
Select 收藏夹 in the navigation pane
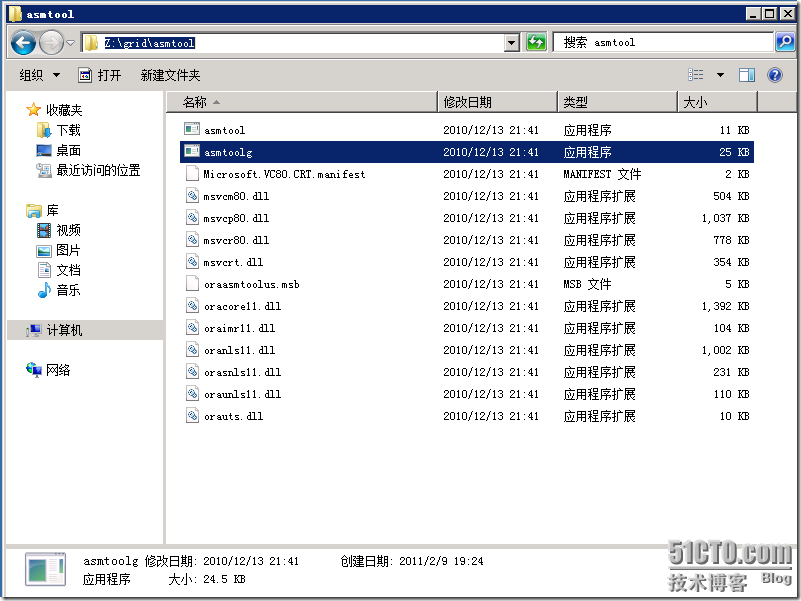coord(54,110)
